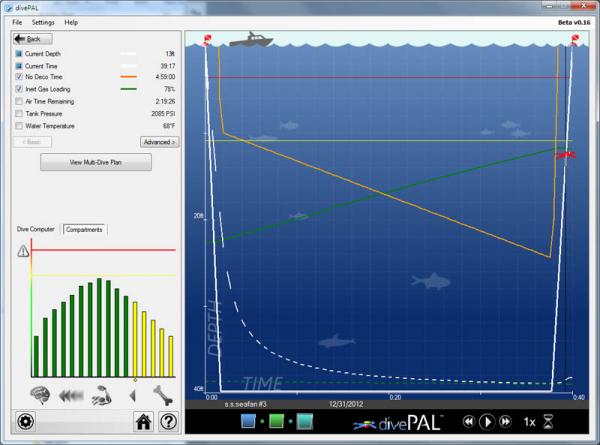Open the File menu
Viewport: 600px width, 445px height.
click(17, 22)
